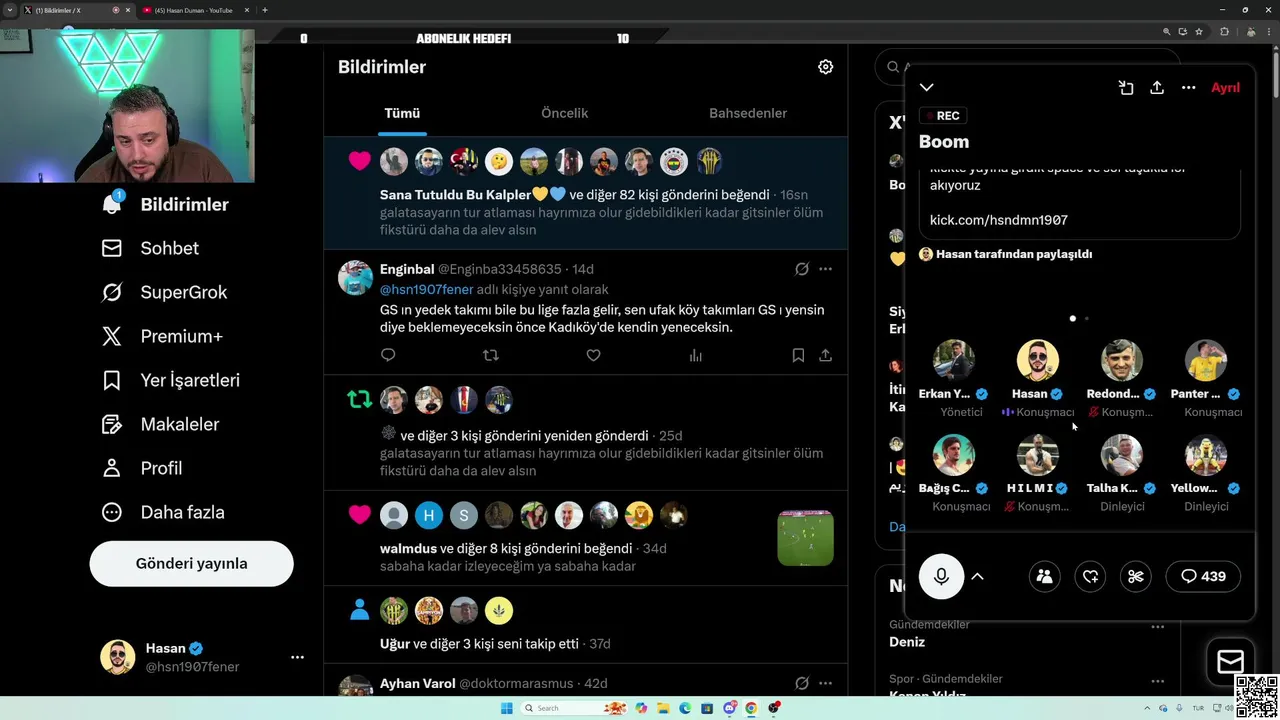Open more options for Deniz trend

1157,627
